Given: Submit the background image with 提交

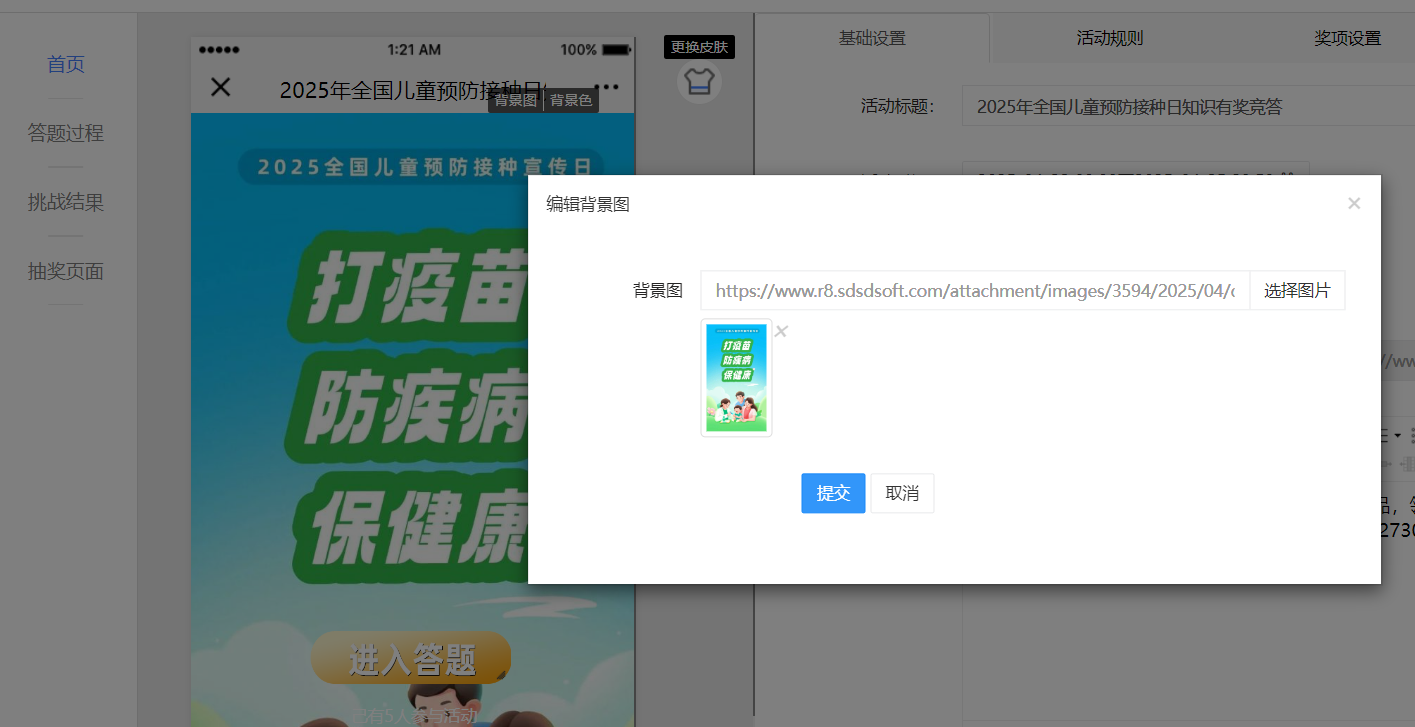Looking at the screenshot, I should tap(832, 493).
